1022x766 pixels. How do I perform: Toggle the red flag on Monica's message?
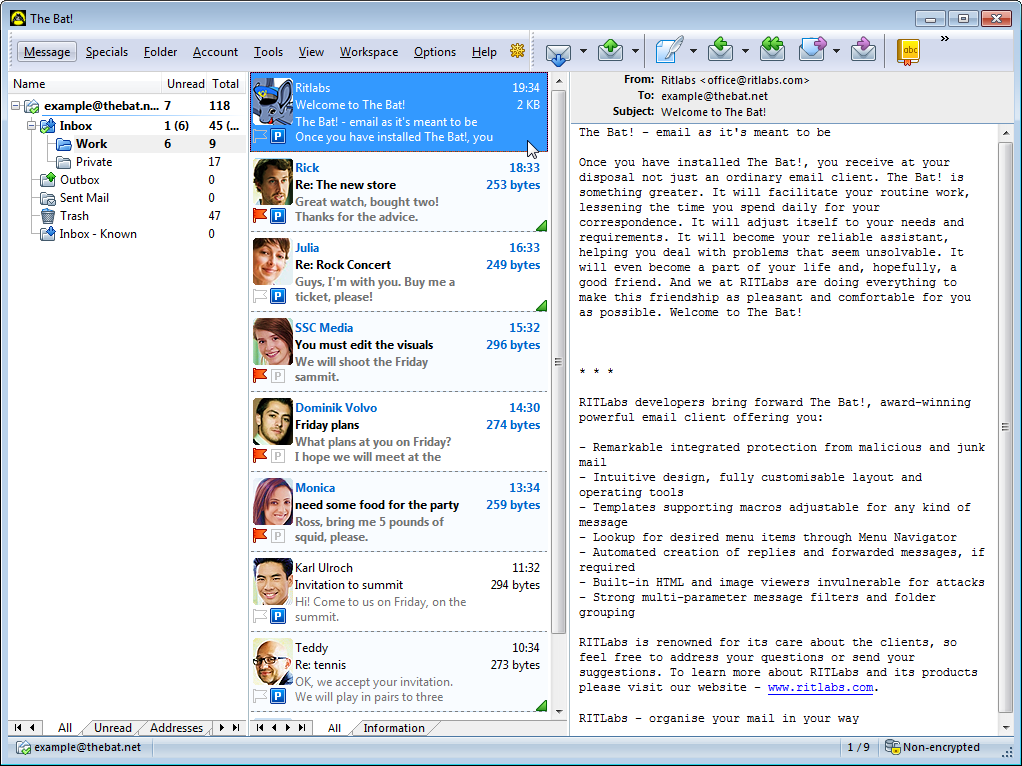pos(260,535)
